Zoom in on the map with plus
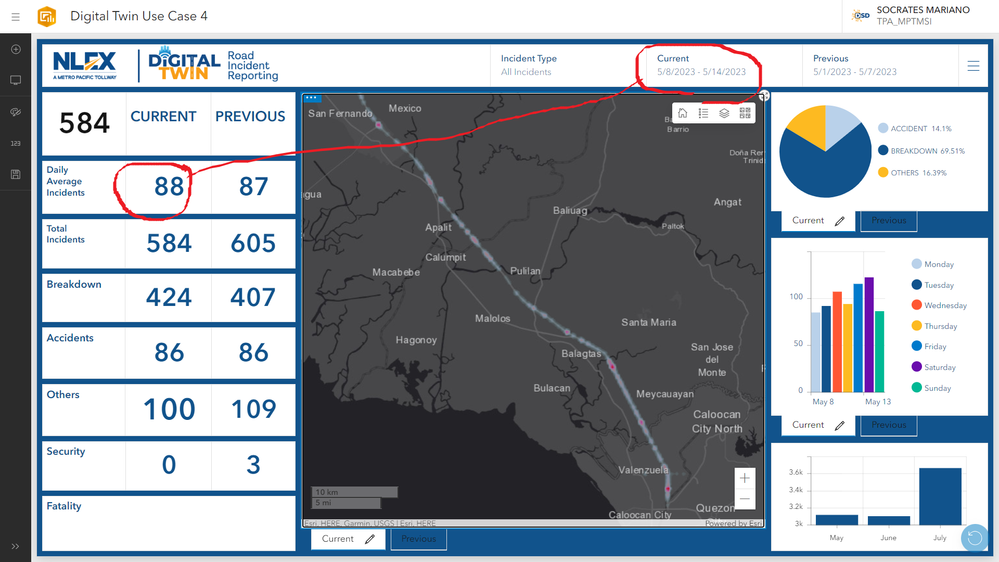999x562 pixels. coord(744,478)
